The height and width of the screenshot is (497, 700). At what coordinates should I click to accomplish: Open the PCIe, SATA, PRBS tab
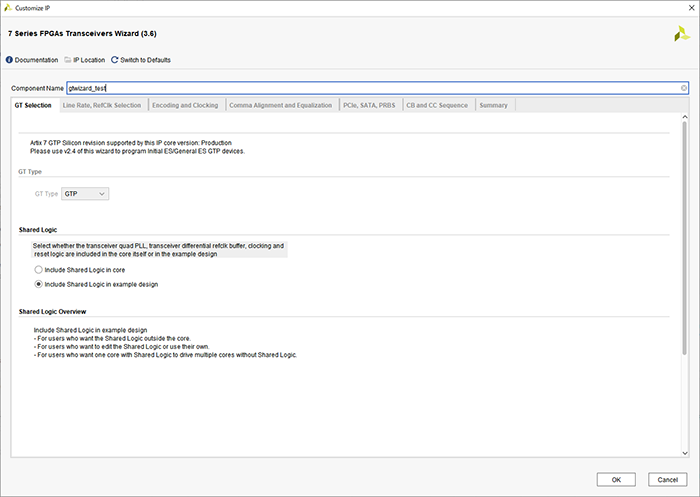(x=369, y=105)
